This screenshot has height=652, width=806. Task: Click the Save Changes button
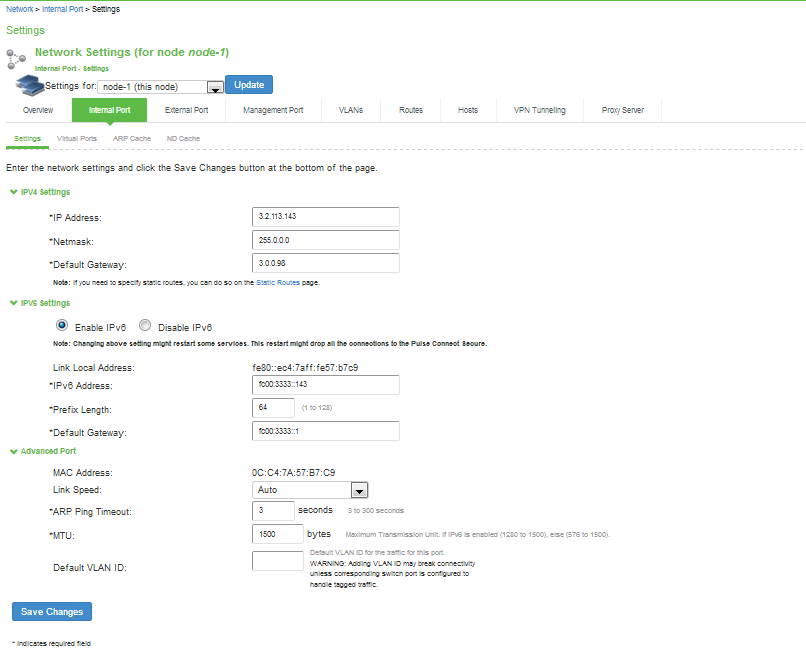pos(52,611)
